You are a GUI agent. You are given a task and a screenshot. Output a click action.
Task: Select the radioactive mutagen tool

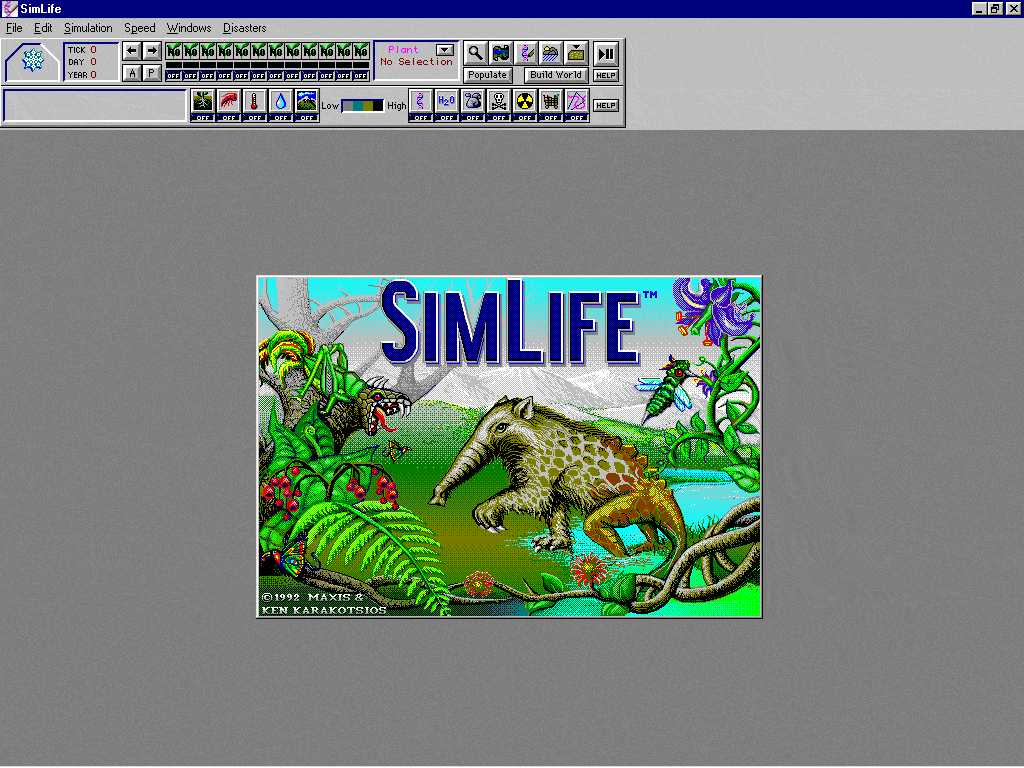[525, 101]
